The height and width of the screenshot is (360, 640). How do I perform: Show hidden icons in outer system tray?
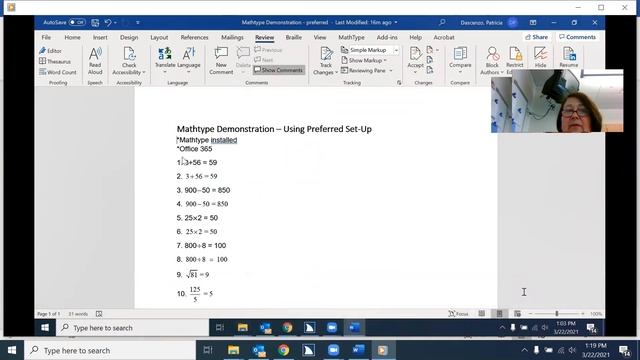[524, 350]
